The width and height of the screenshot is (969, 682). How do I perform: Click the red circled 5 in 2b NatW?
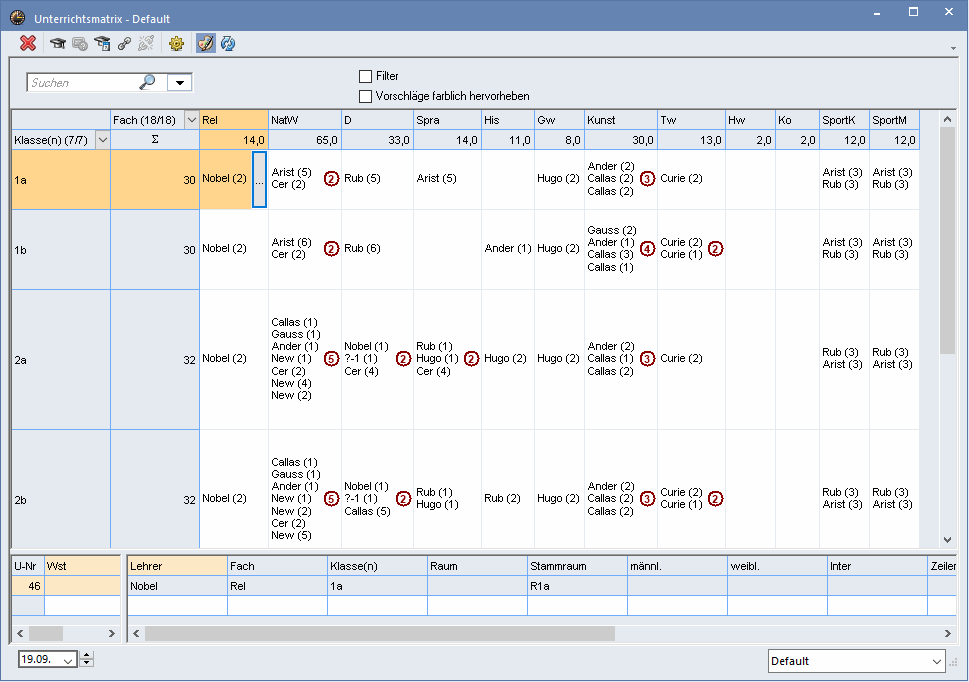click(331, 499)
